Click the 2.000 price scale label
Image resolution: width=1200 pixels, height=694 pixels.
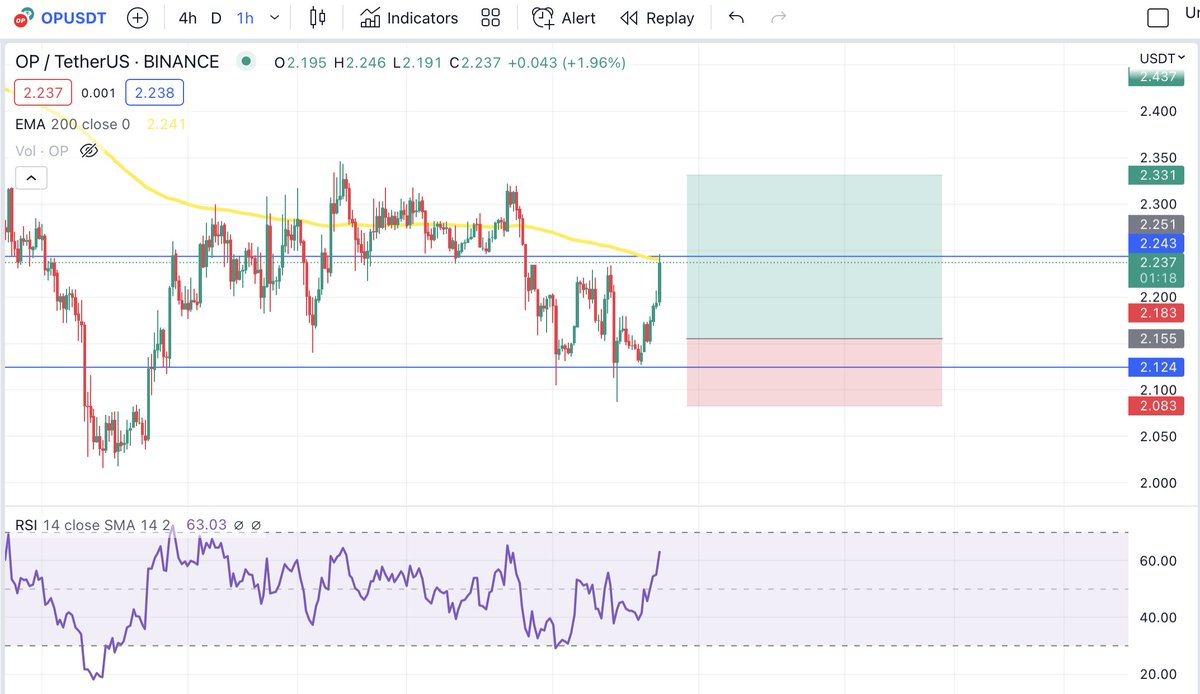click(x=1160, y=483)
